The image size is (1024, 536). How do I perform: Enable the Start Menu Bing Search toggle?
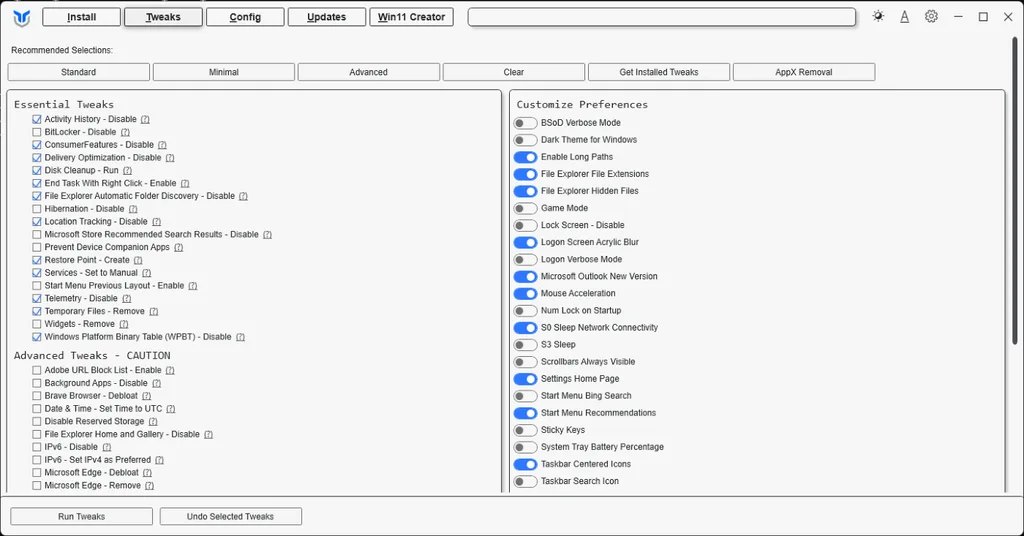(x=525, y=396)
